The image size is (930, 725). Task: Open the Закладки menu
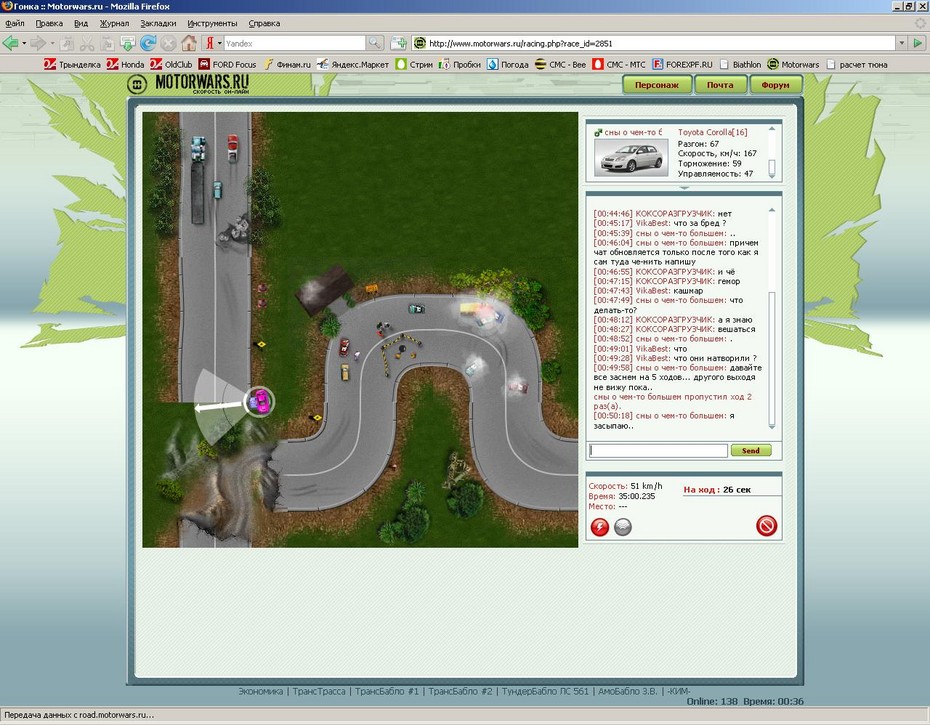[x=158, y=24]
